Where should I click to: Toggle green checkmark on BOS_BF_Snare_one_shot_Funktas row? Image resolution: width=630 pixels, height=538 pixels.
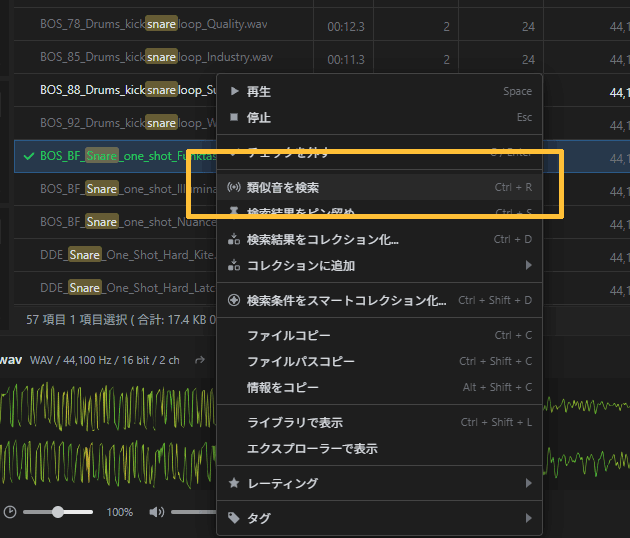coord(29,156)
